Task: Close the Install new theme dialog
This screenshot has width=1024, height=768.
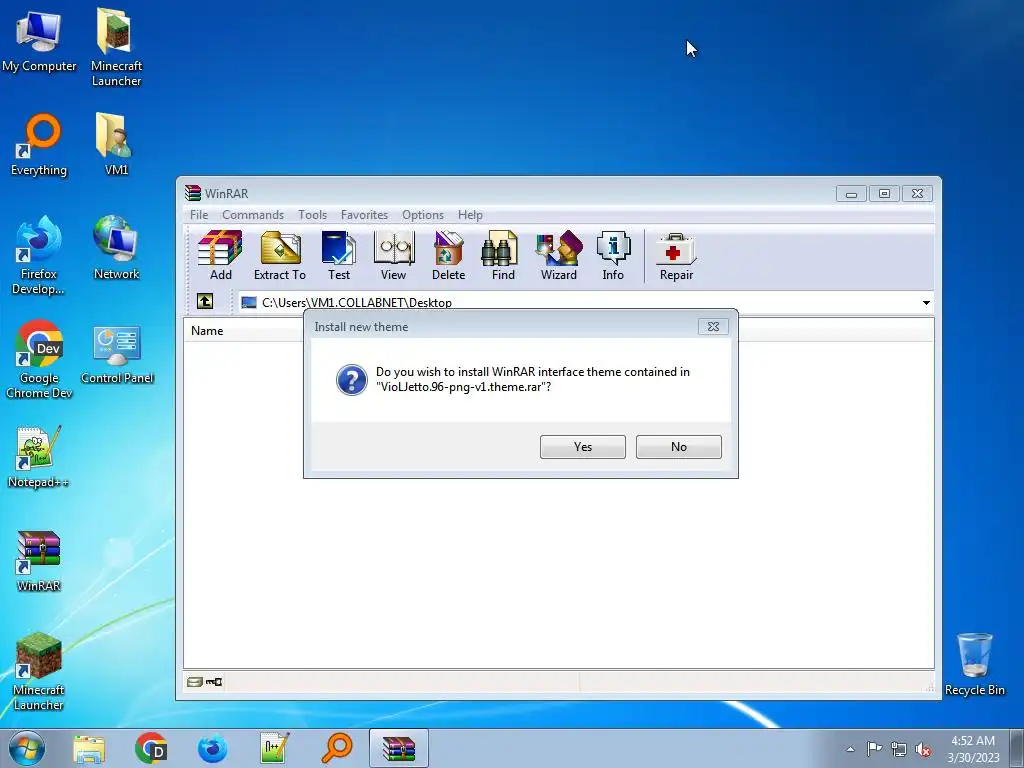Action: tap(713, 327)
